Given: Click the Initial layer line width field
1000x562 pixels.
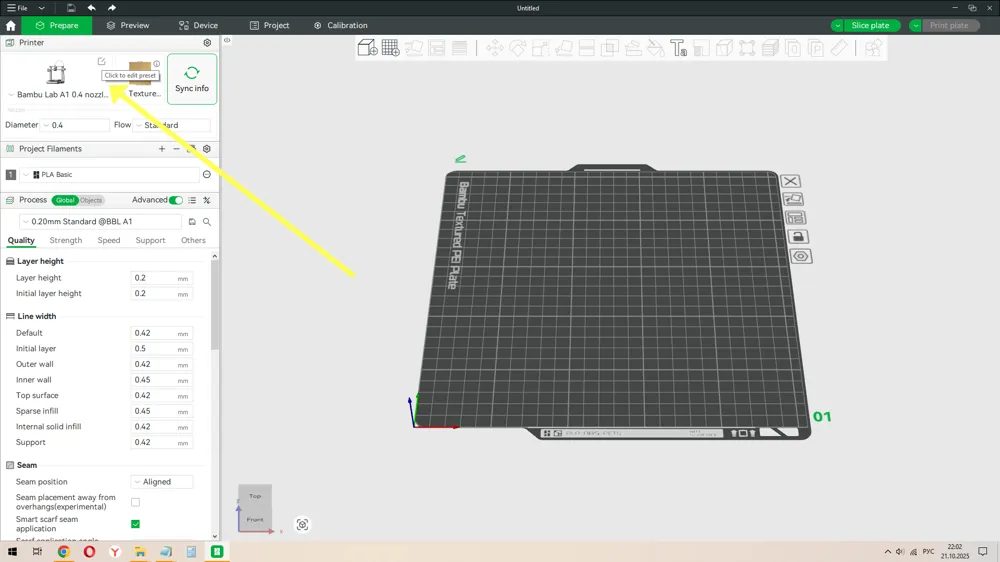Looking at the screenshot, I should coord(161,349).
